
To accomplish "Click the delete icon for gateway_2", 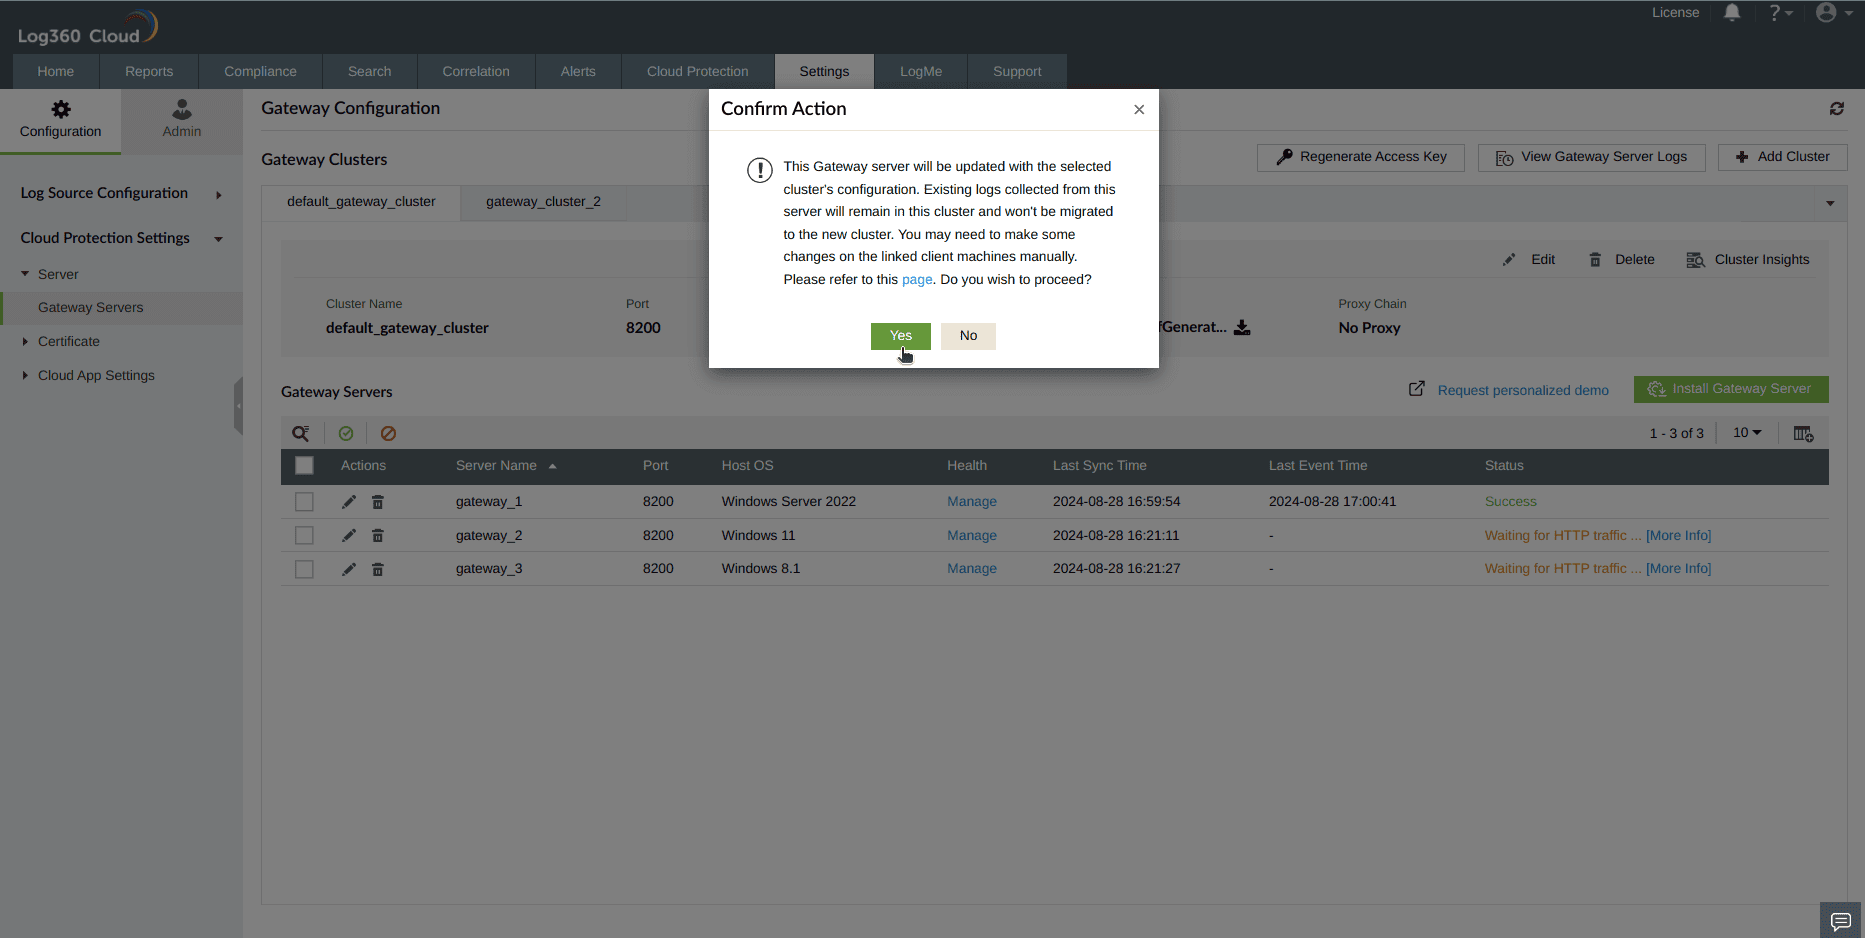I will 377,535.
